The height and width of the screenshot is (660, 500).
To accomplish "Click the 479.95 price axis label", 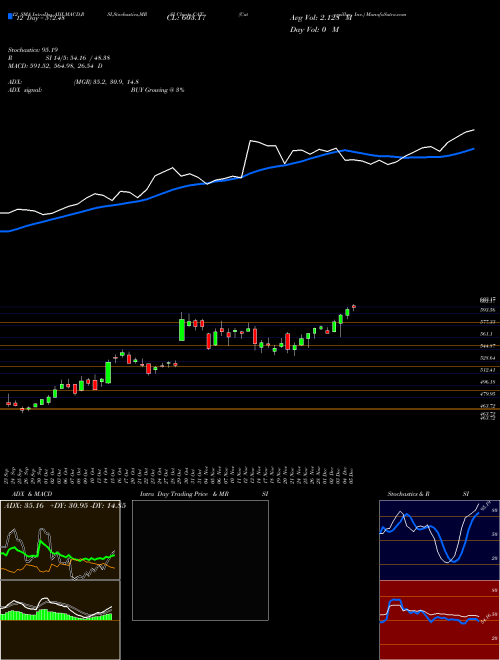I will (x=489, y=394).
